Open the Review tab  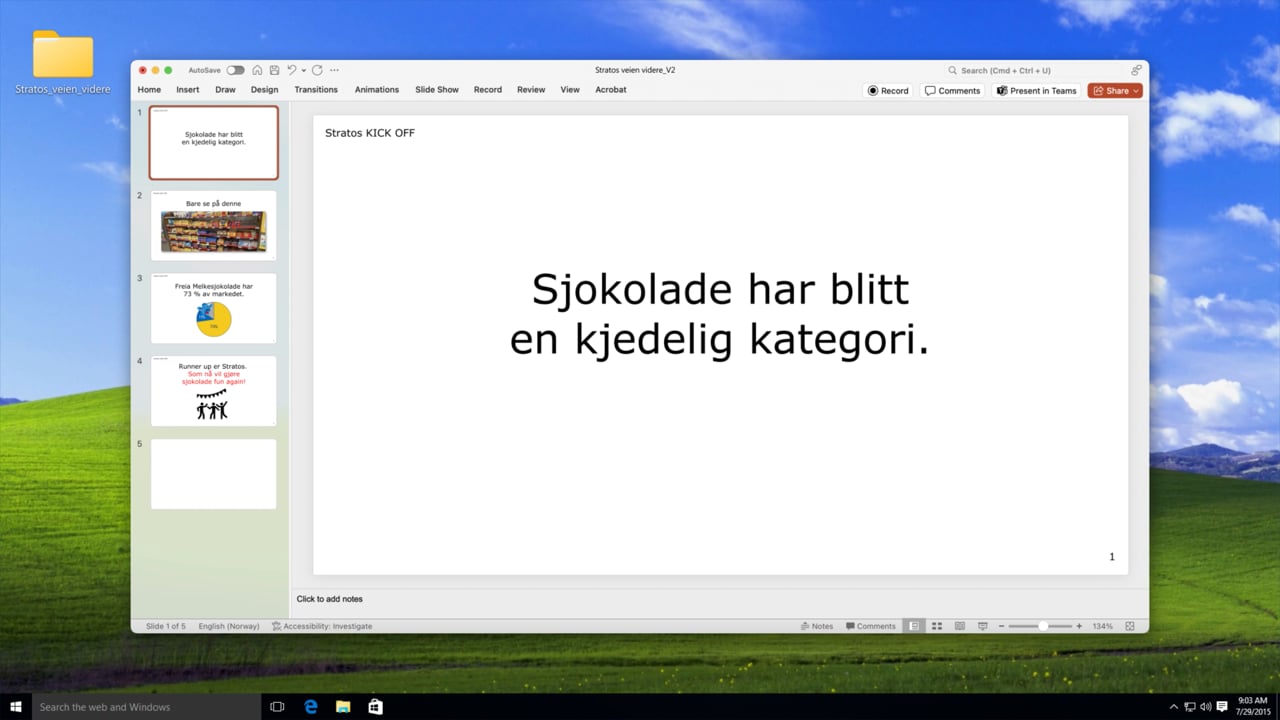(x=531, y=90)
